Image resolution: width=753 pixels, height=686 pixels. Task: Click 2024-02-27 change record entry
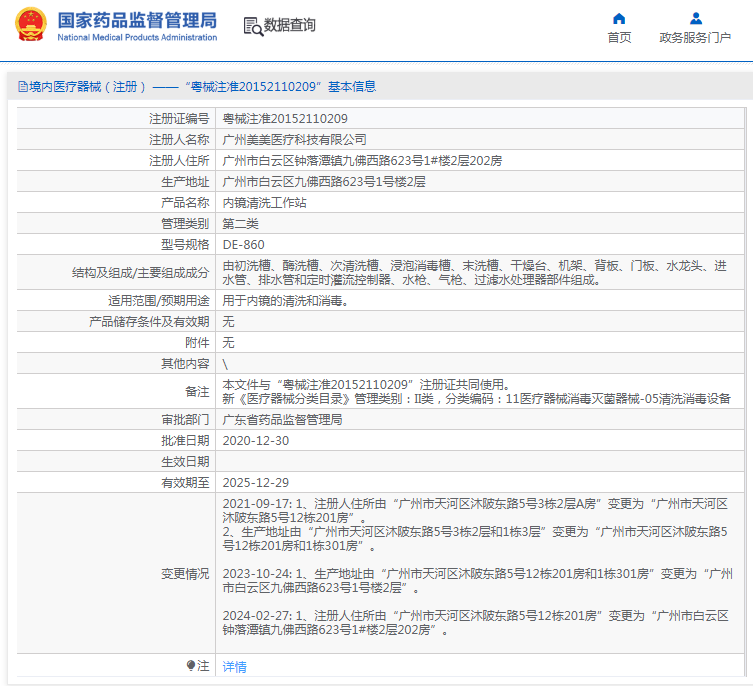475,623
